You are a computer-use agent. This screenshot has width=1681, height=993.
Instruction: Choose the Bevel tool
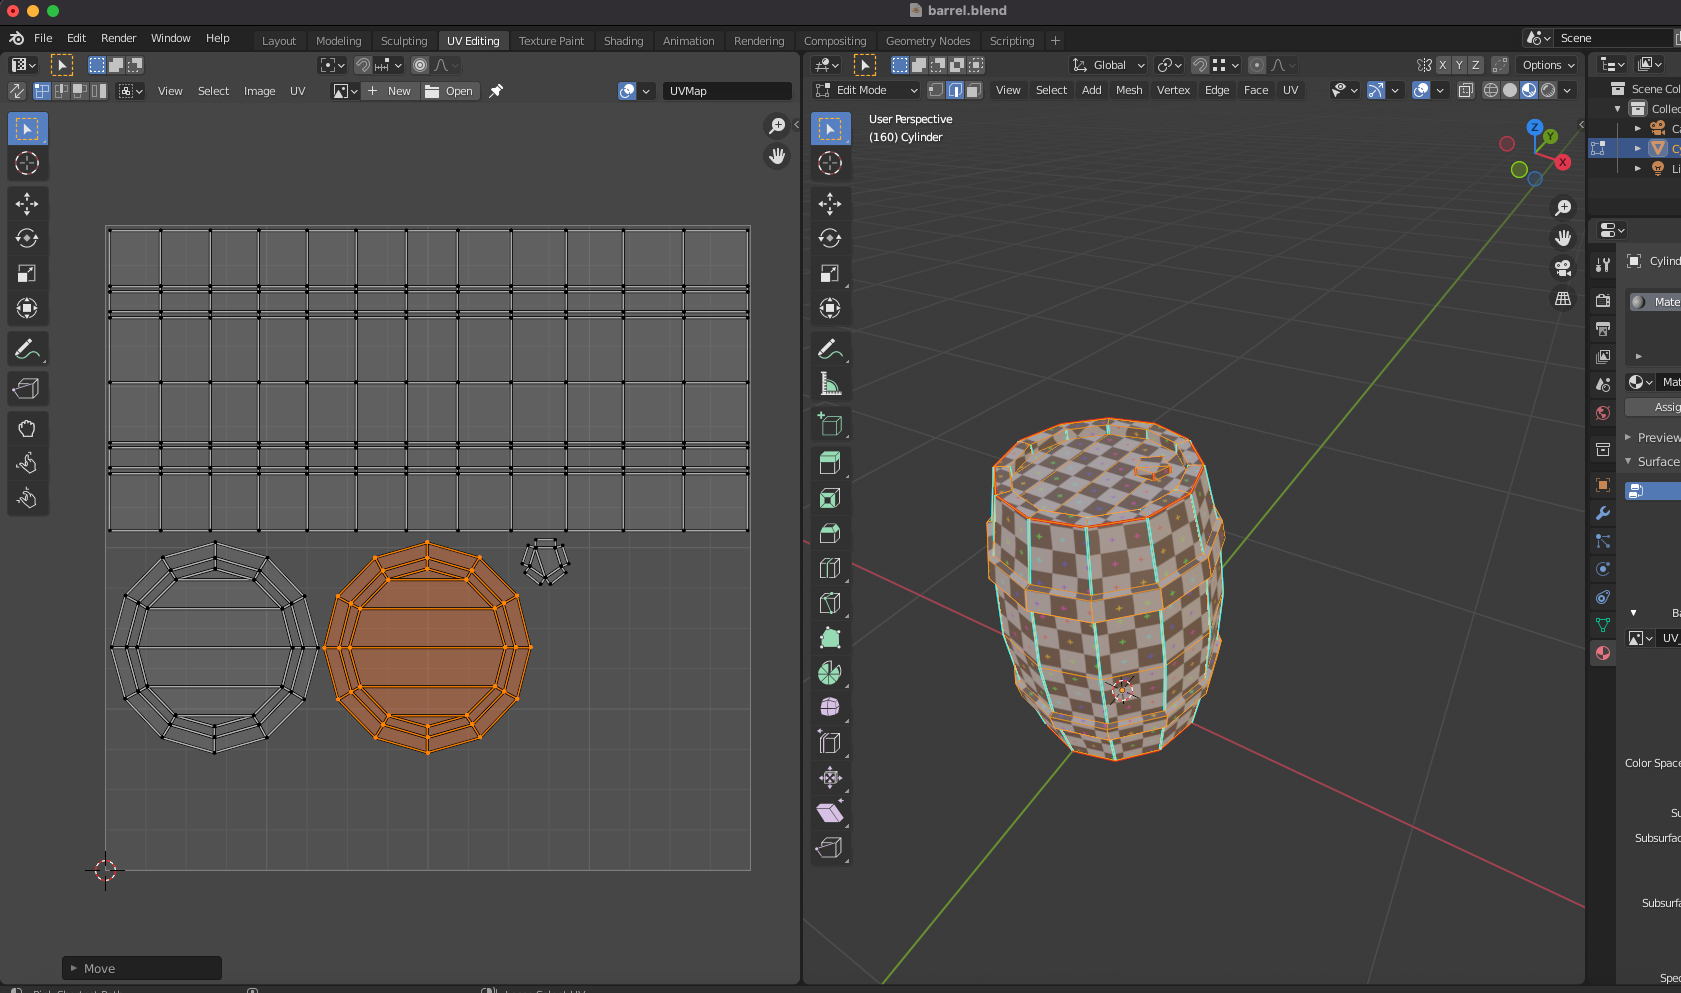[x=829, y=533]
